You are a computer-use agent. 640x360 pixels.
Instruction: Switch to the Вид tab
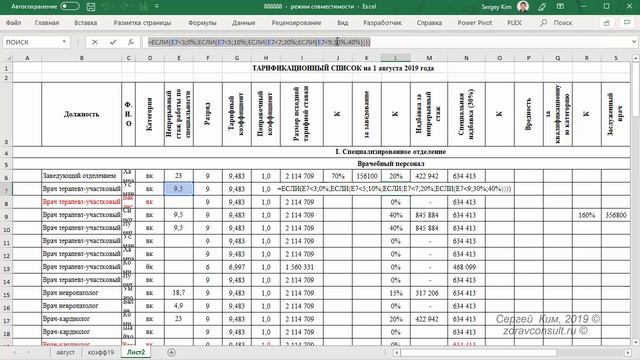[x=342, y=23]
